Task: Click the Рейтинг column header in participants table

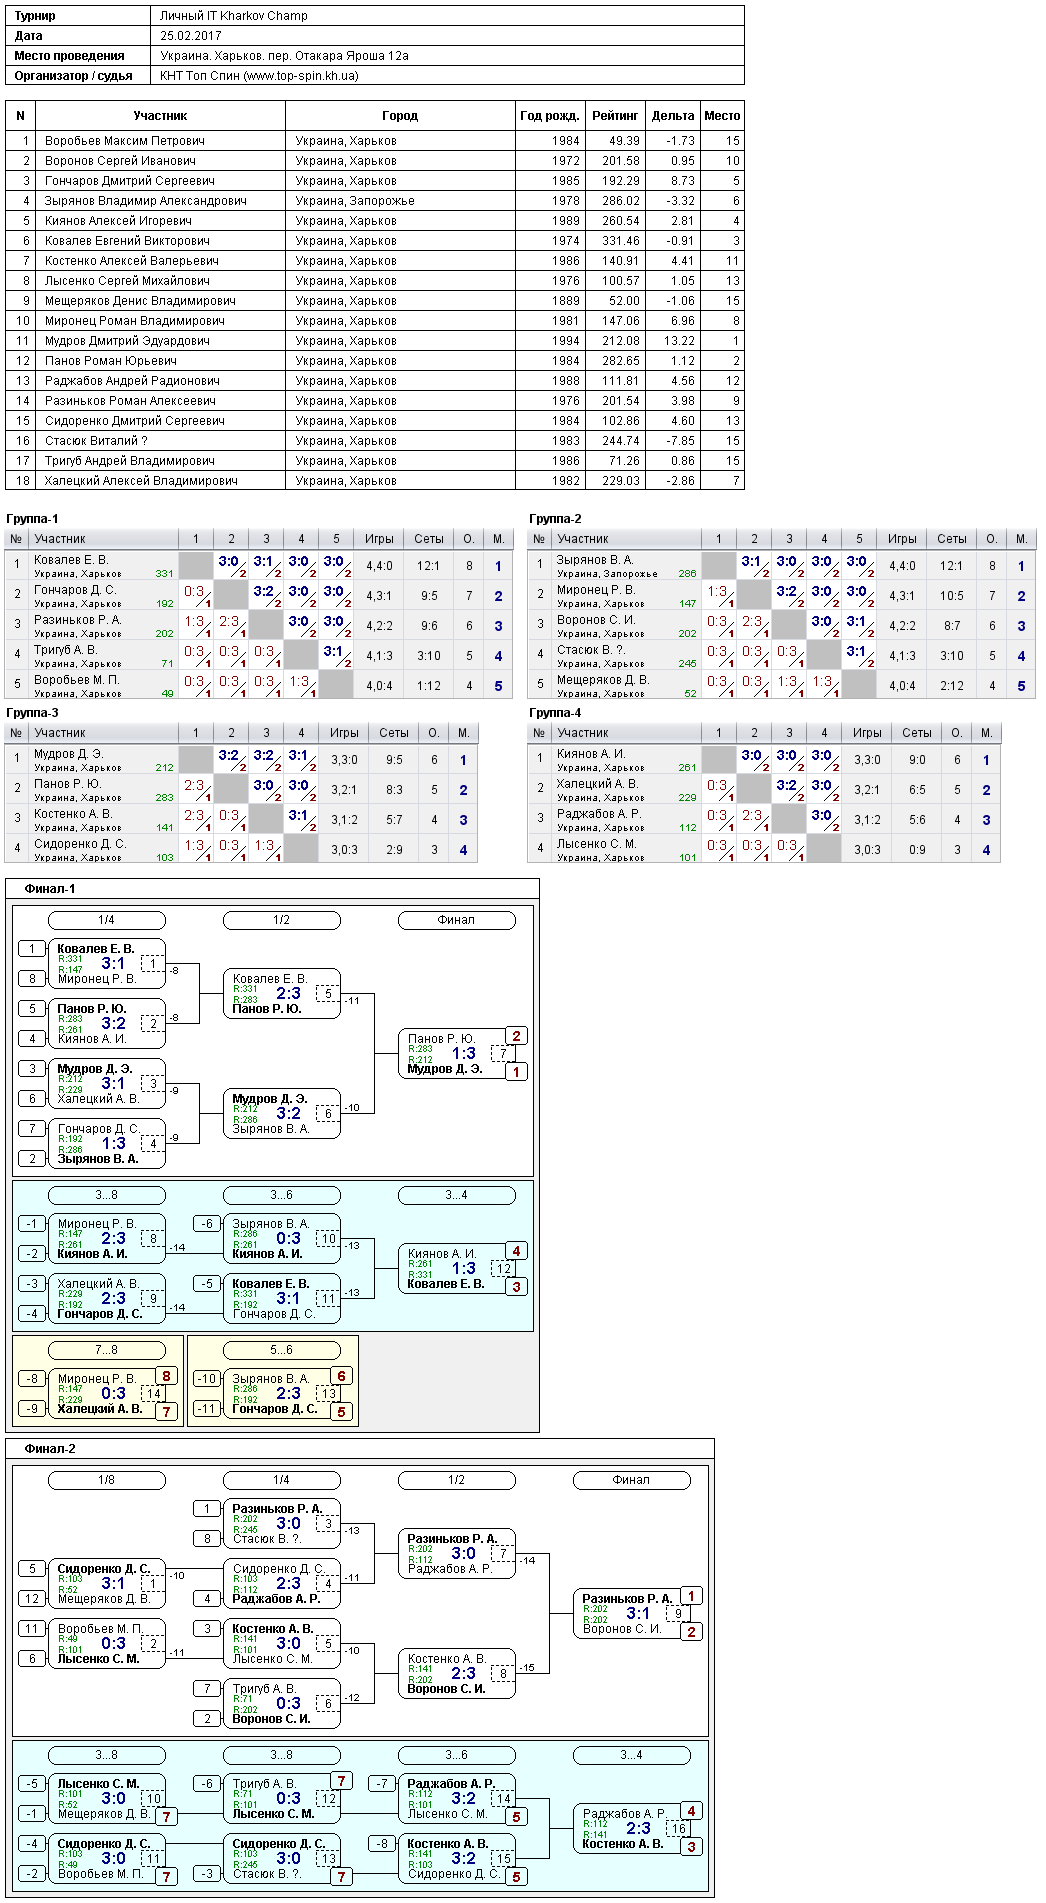Action: (x=615, y=116)
